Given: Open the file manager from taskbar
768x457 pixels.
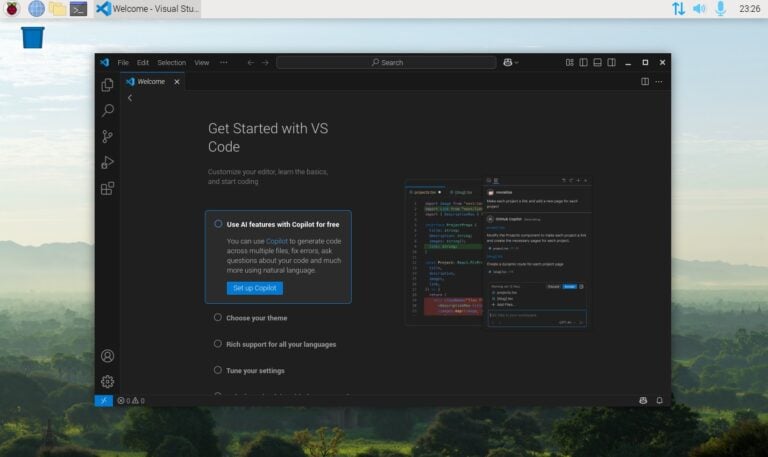Looking at the screenshot, I should tap(57, 8).
